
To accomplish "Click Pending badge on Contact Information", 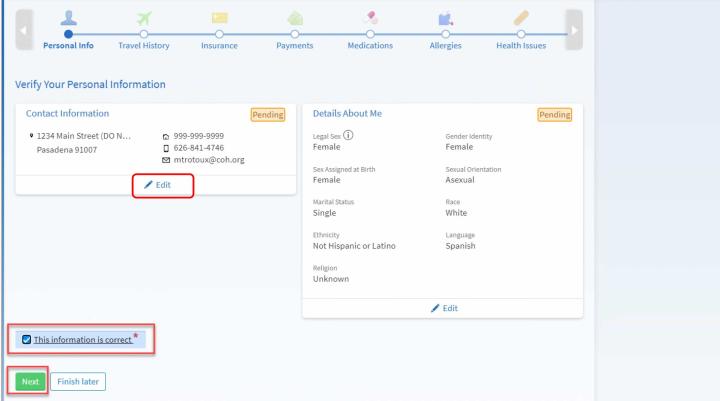I will 268,114.
